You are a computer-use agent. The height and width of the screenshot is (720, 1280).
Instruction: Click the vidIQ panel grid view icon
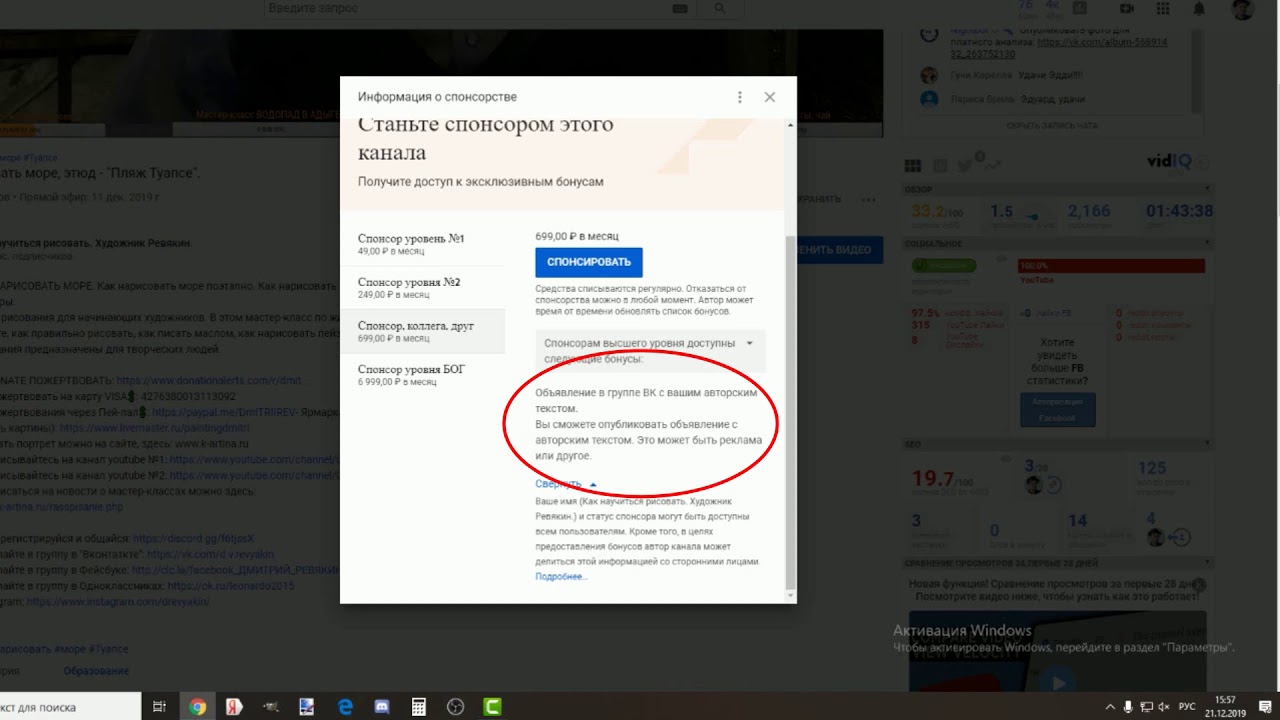pyautogui.click(x=912, y=166)
